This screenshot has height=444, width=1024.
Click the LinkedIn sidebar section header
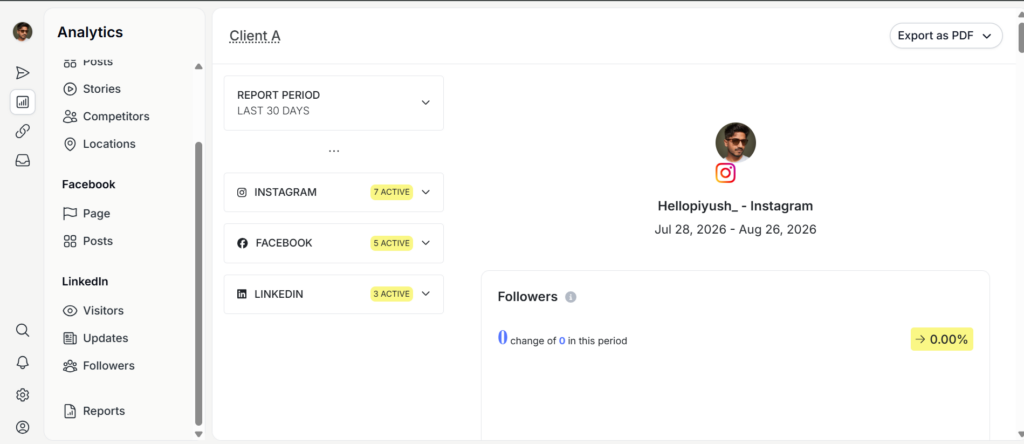pos(85,282)
